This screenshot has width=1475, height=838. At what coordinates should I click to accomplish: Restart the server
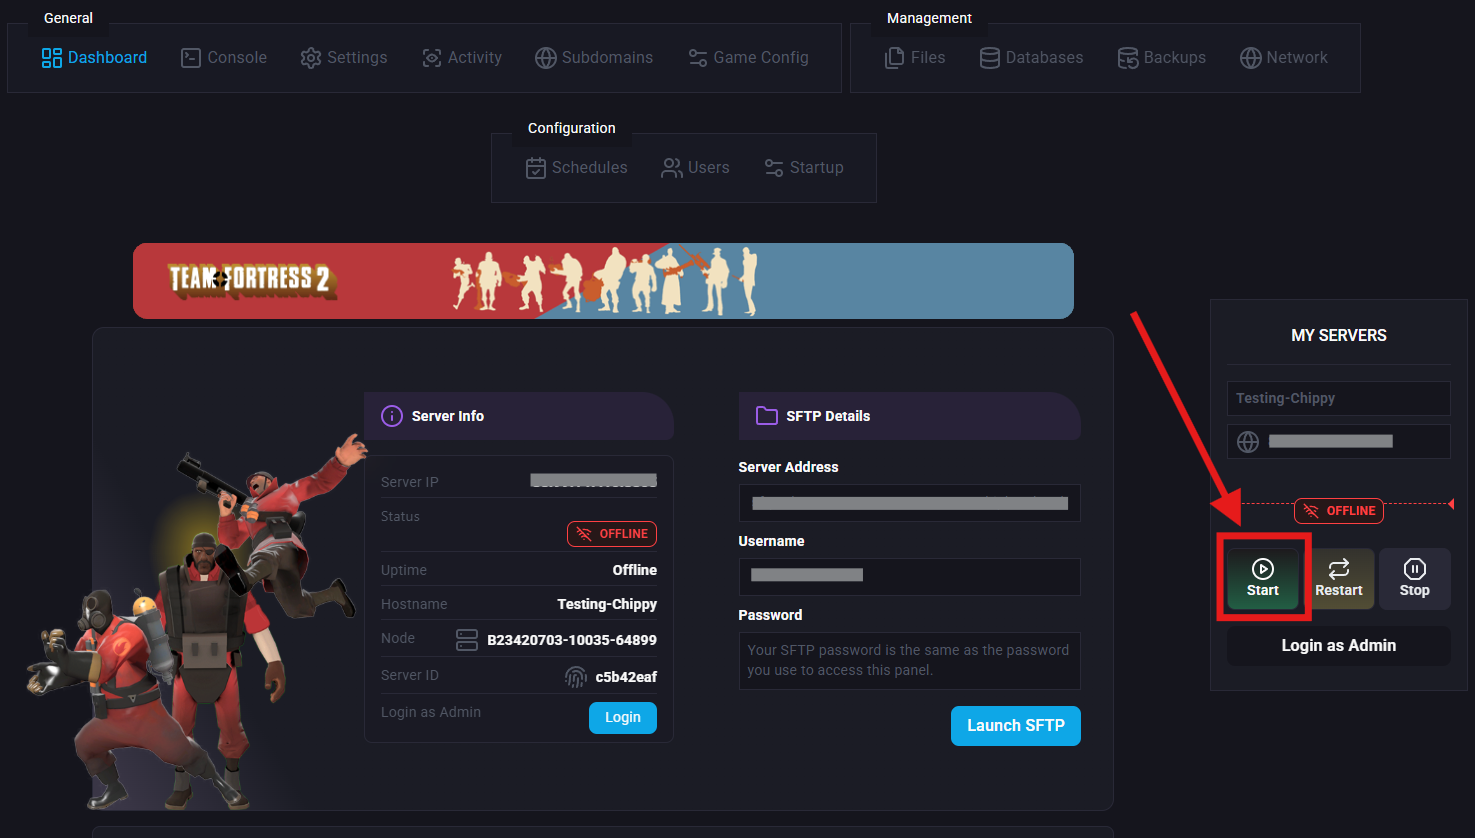1339,579
